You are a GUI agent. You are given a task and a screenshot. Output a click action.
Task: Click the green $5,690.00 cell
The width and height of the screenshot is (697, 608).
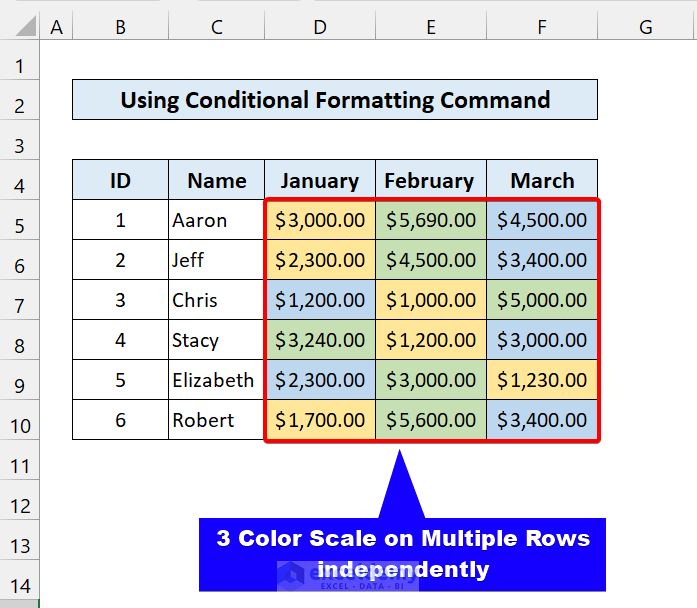tap(431, 220)
